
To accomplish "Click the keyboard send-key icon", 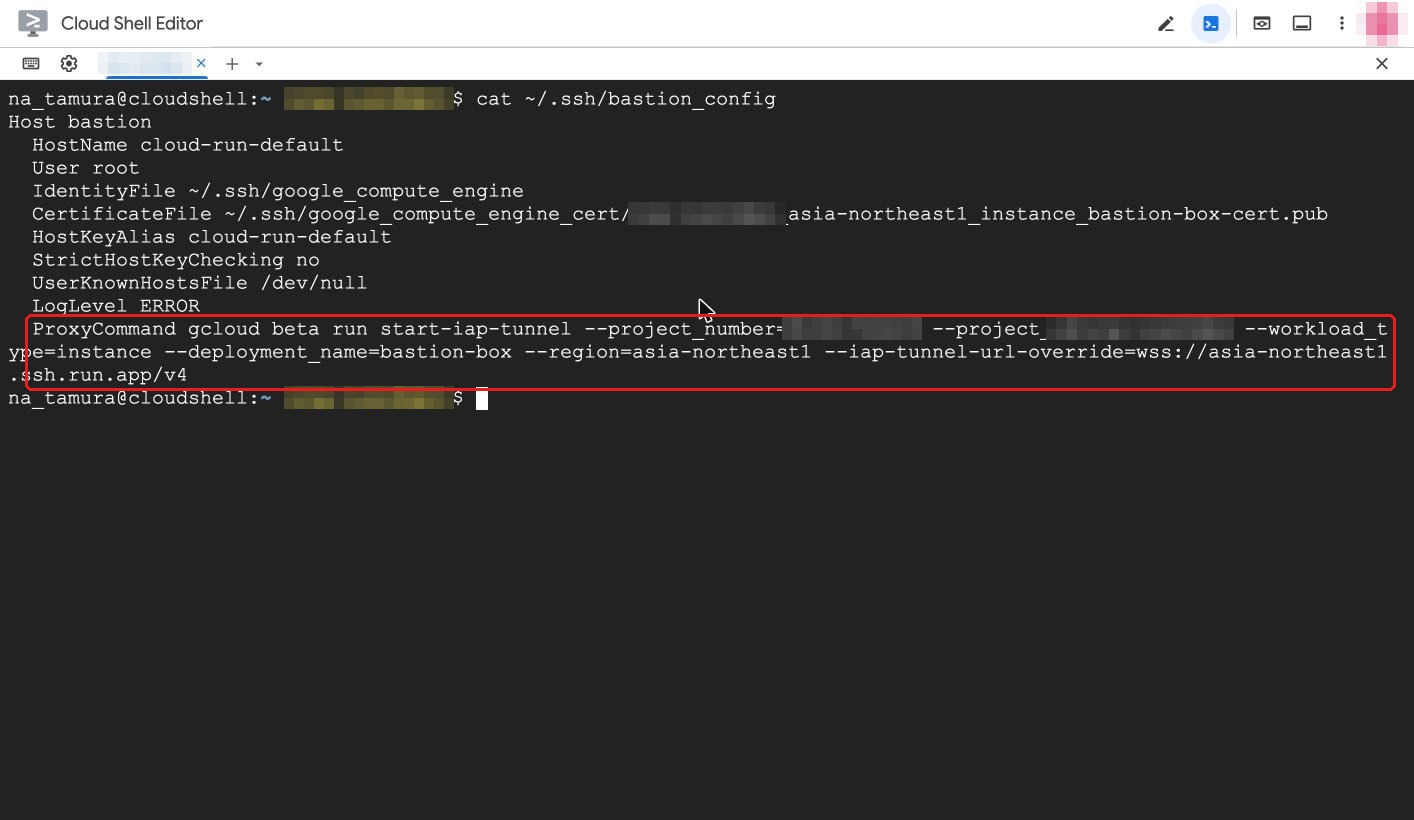I will click(x=31, y=63).
